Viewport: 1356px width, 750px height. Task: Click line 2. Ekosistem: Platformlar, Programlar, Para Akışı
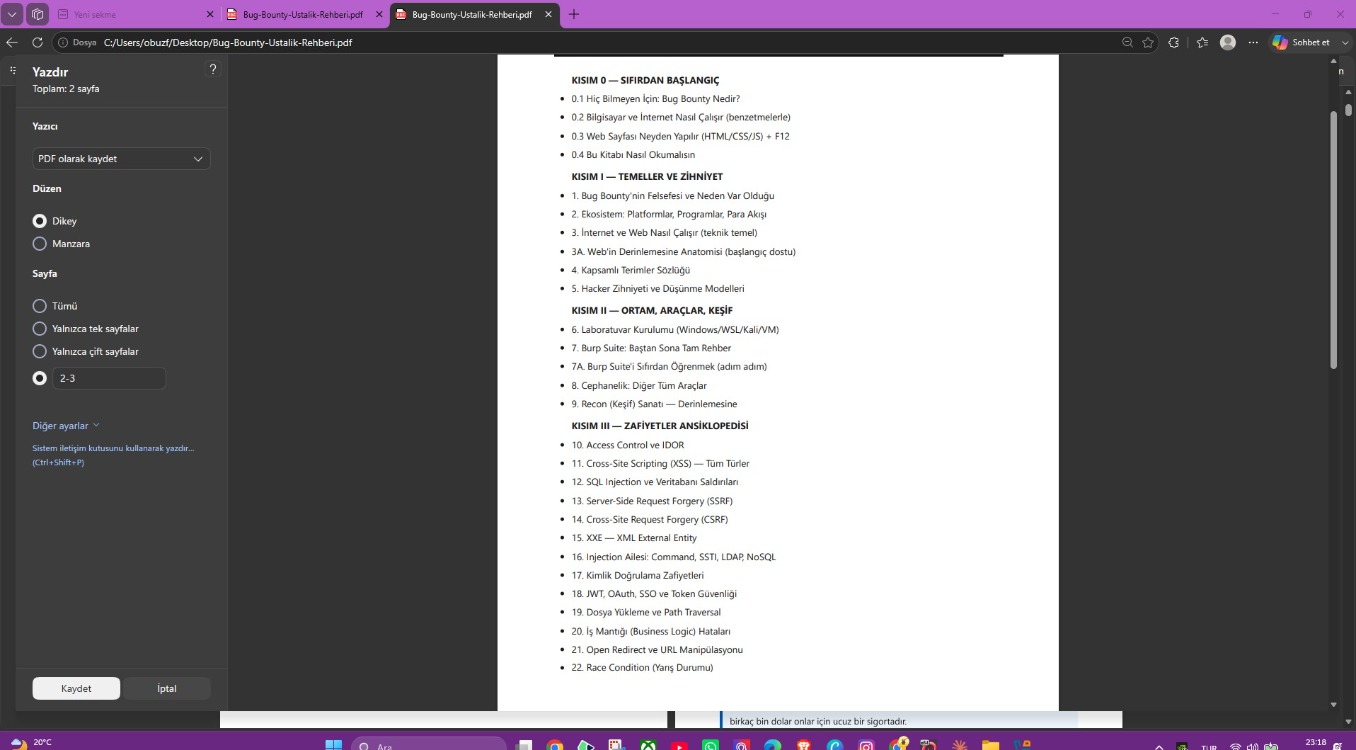(x=669, y=214)
